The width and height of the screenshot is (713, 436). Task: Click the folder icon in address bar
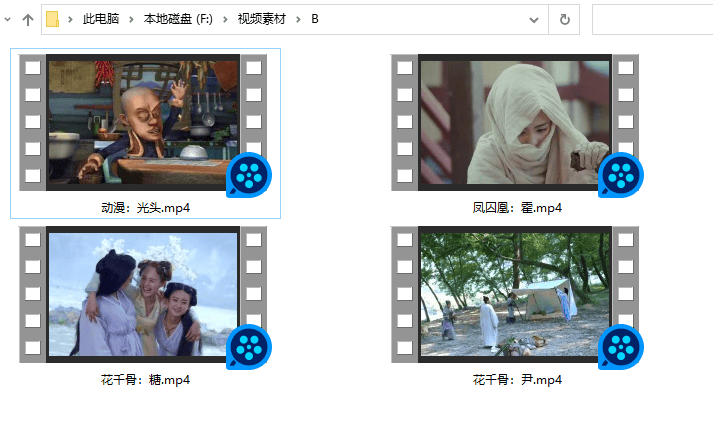(53, 19)
